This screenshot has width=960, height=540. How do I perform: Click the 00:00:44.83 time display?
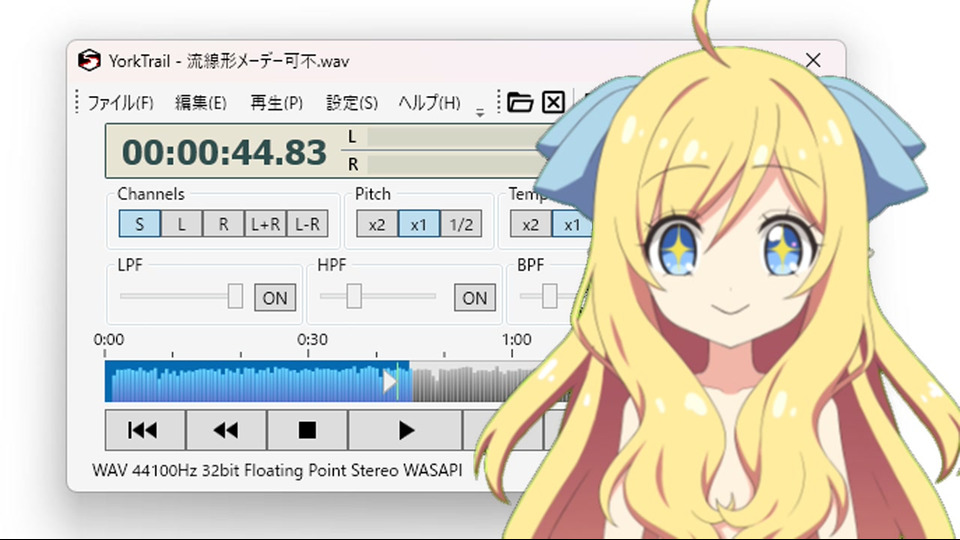[224, 152]
